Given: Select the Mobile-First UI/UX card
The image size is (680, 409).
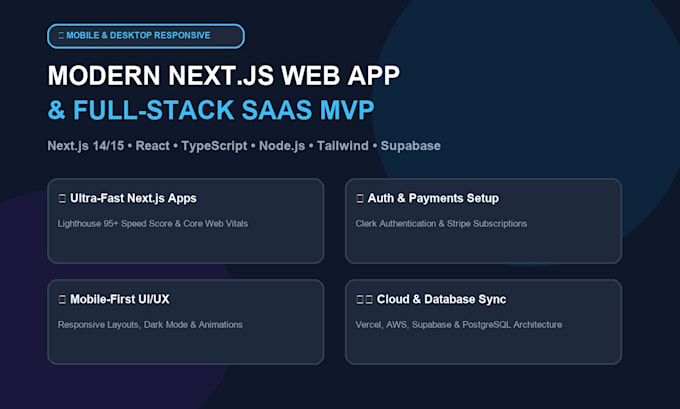Looking at the screenshot, I should [x=186, y=322].
